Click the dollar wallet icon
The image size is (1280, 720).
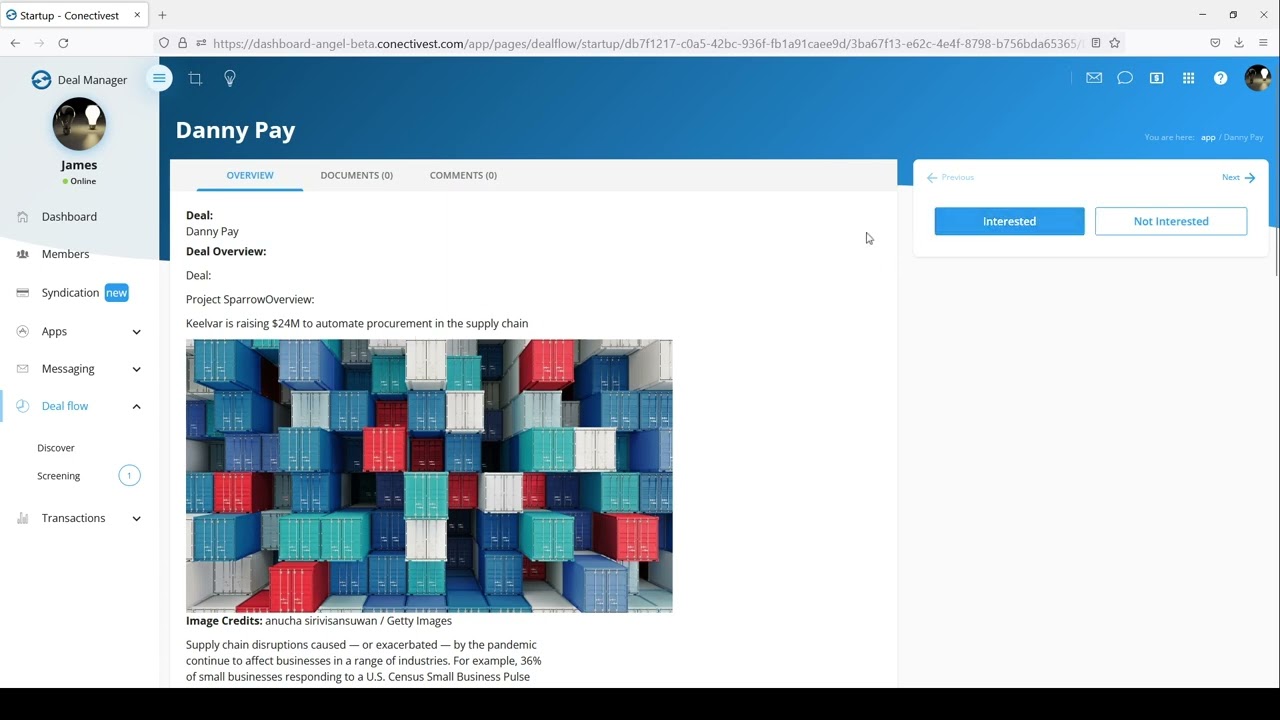[x=1157, y=78]
